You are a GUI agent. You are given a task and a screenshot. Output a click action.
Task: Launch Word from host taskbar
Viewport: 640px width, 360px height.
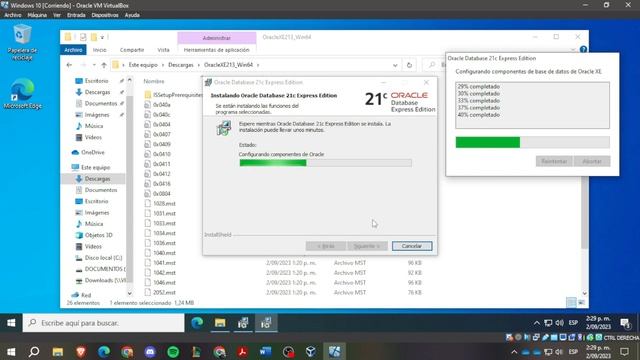[x=265, y=351]
